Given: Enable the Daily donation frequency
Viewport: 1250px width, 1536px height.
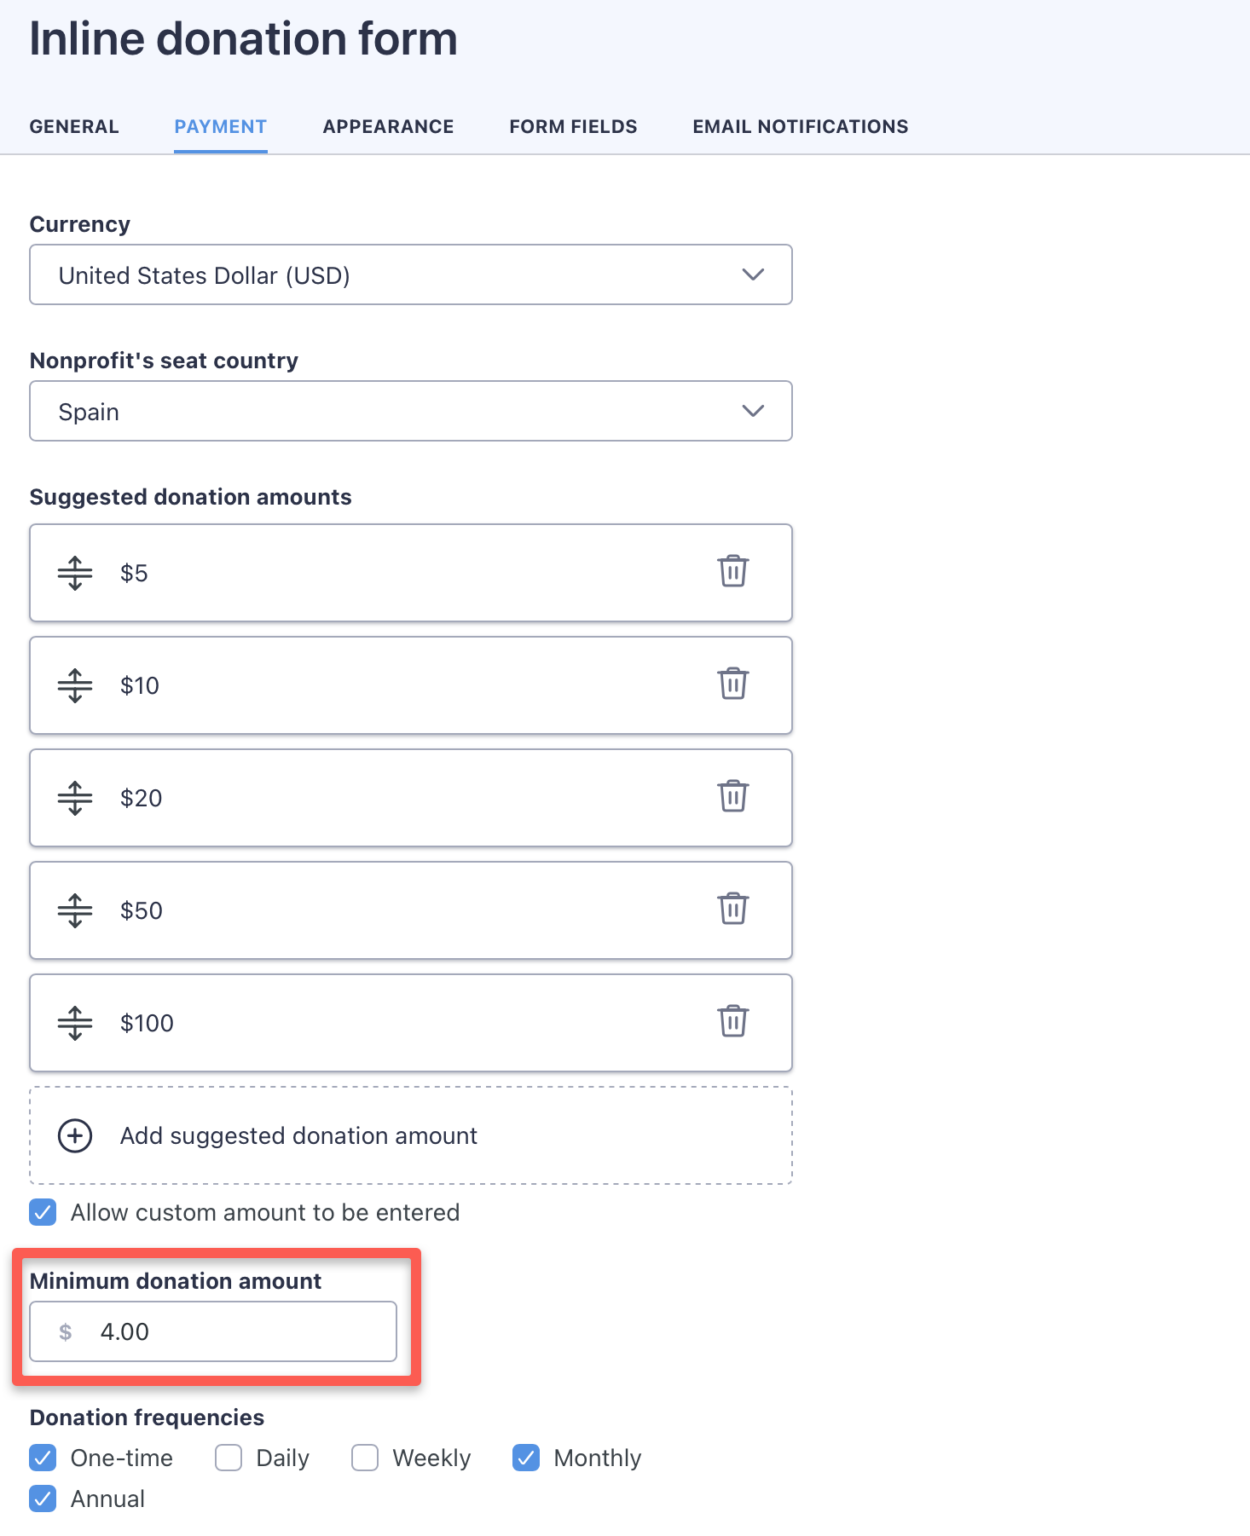Looking at the screenshot, I should [228, 1458].
